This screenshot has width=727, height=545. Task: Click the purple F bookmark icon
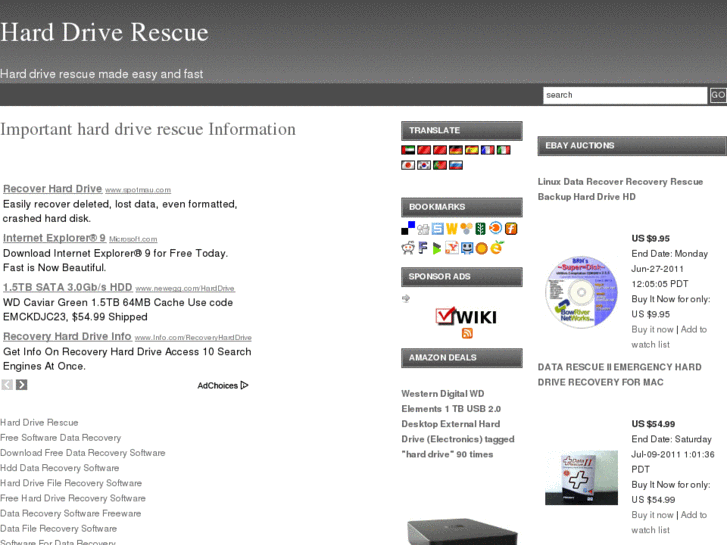[423, 248]
